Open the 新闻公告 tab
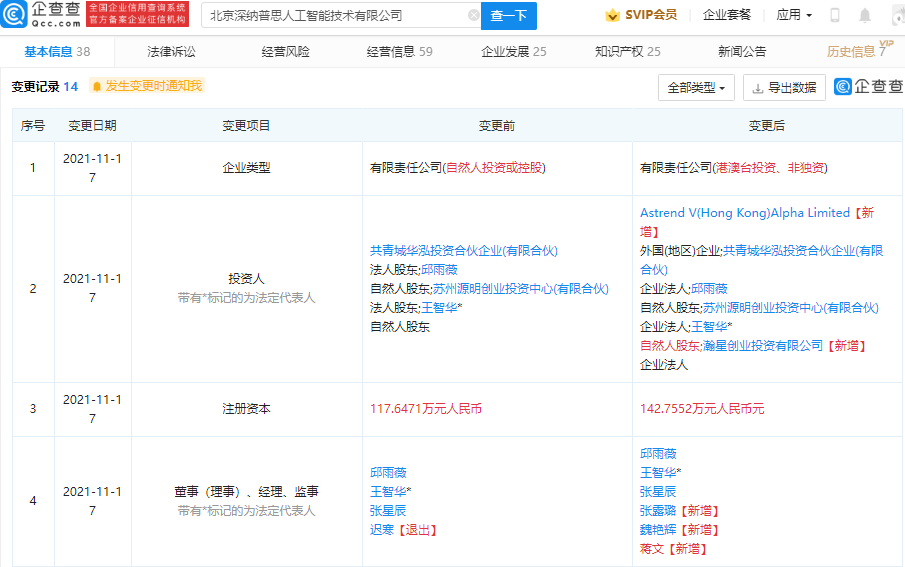 742,51
